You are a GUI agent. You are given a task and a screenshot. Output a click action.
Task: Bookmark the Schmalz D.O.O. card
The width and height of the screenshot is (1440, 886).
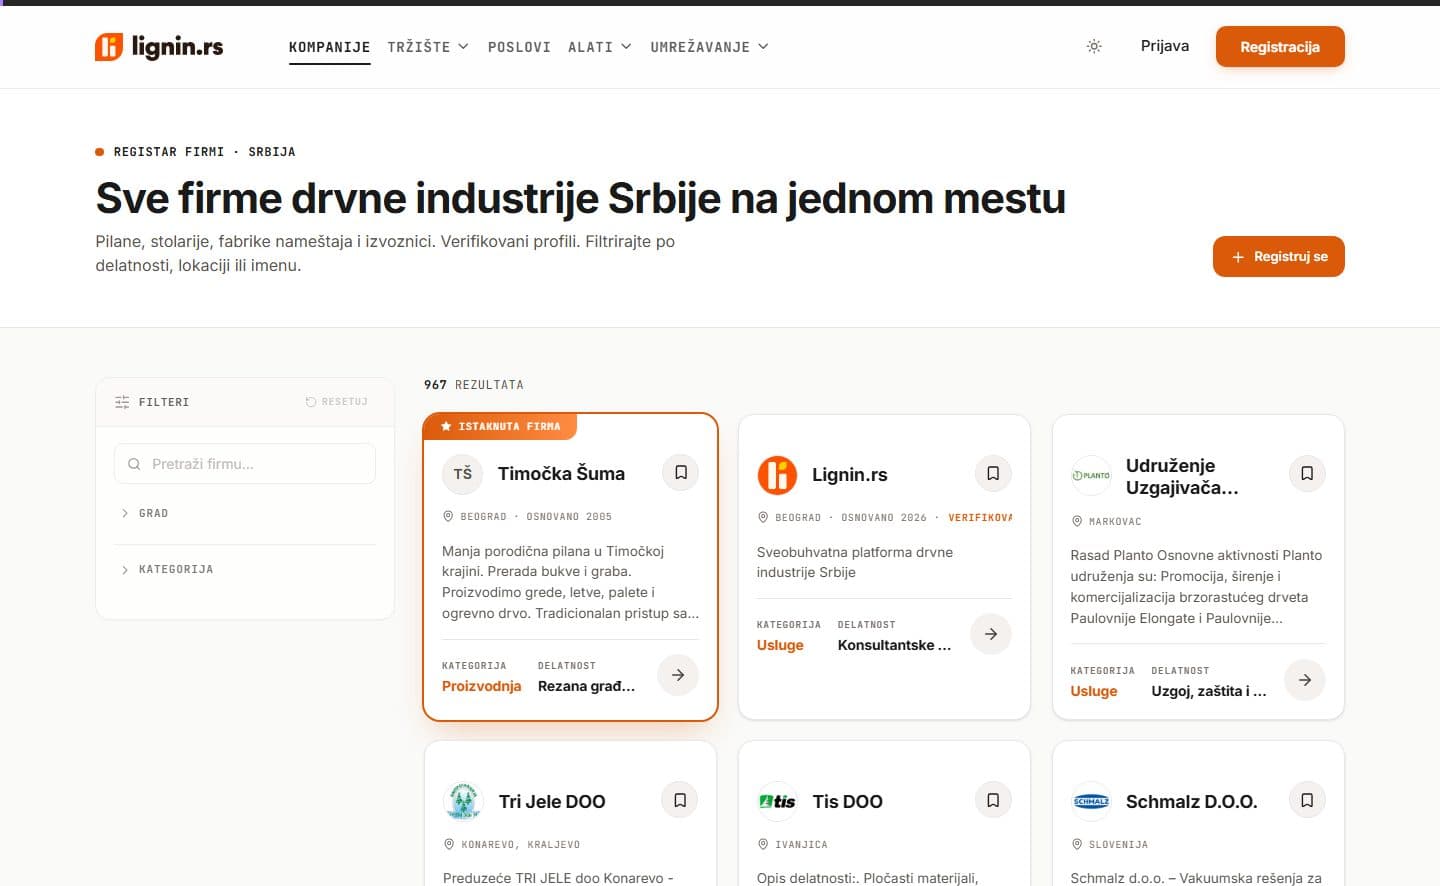(x=1307, y=800)
